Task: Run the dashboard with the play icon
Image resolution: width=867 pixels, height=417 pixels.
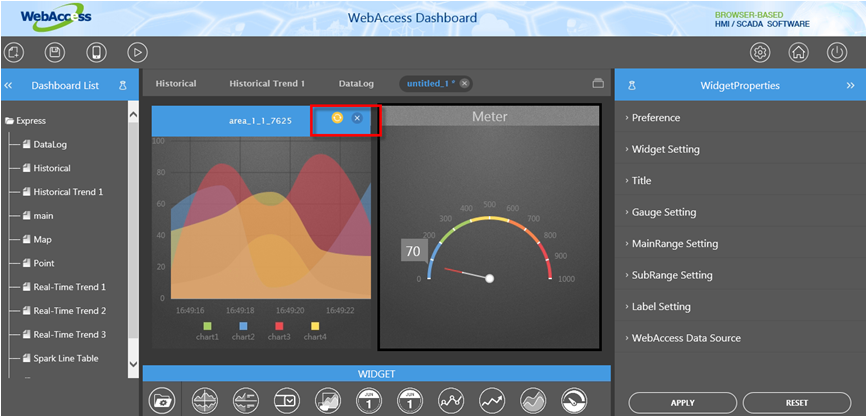Action: pos(137,53)
